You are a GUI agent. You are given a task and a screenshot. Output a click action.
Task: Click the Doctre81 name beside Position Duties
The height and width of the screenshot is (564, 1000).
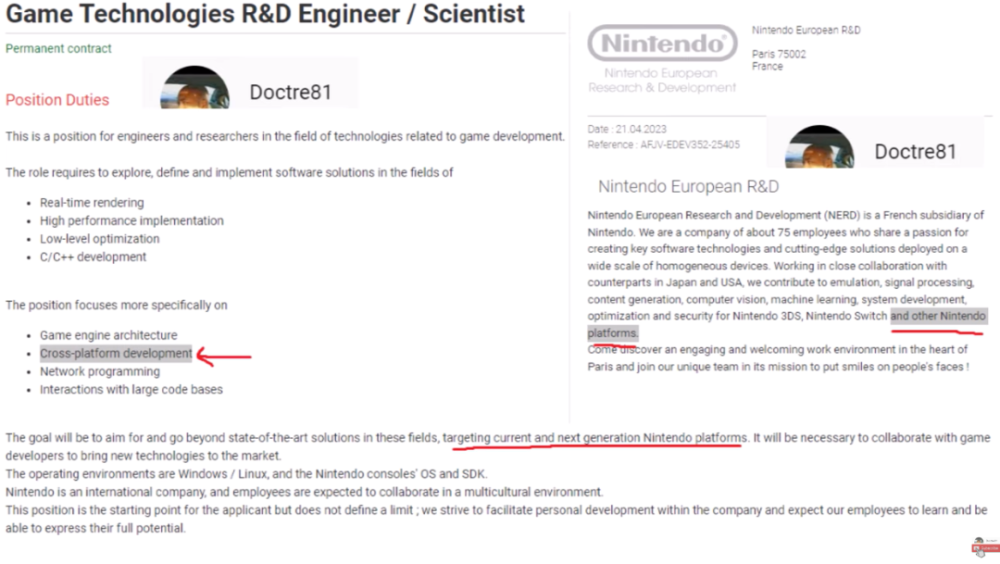coord(290,93)
